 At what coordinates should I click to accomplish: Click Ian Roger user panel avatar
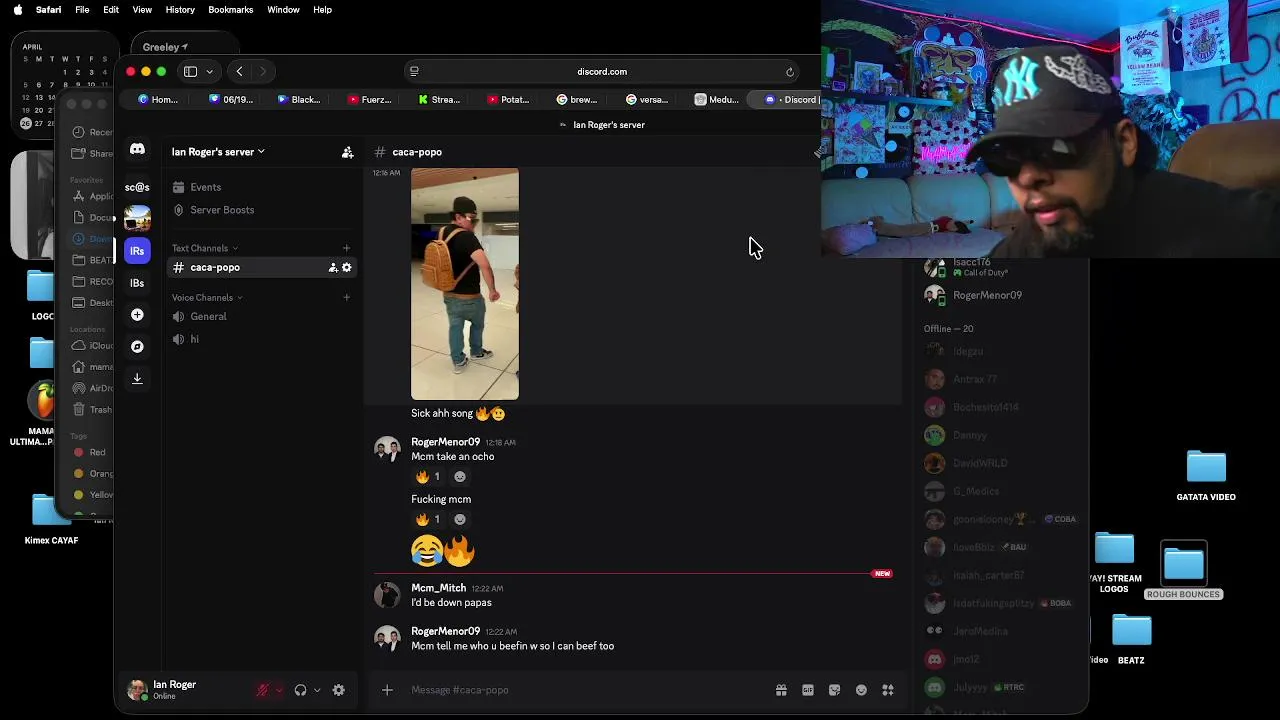pos(138,690)
